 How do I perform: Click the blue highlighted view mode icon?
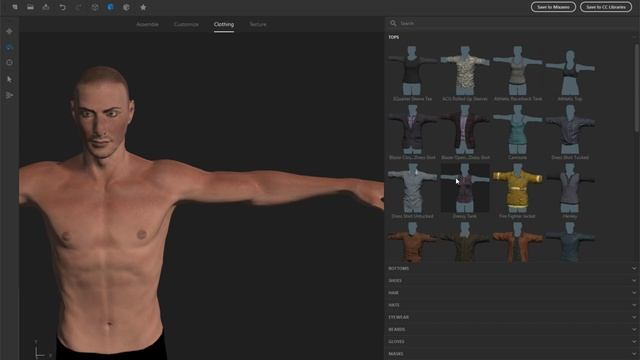(110, 7)
